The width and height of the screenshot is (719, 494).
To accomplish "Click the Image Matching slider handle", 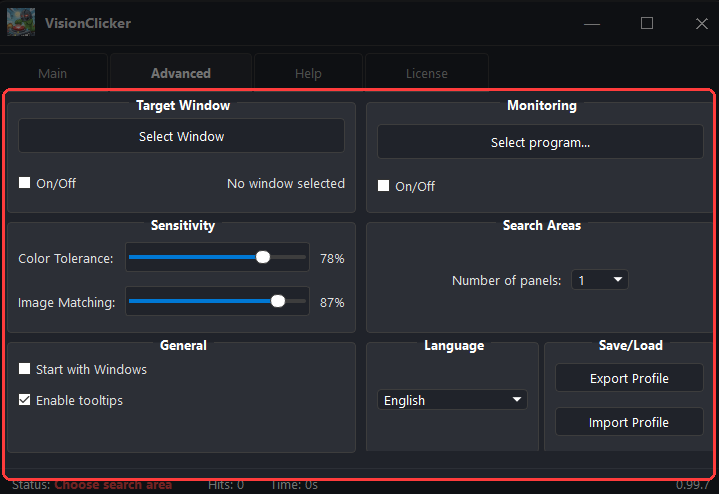I will (278, 301).
